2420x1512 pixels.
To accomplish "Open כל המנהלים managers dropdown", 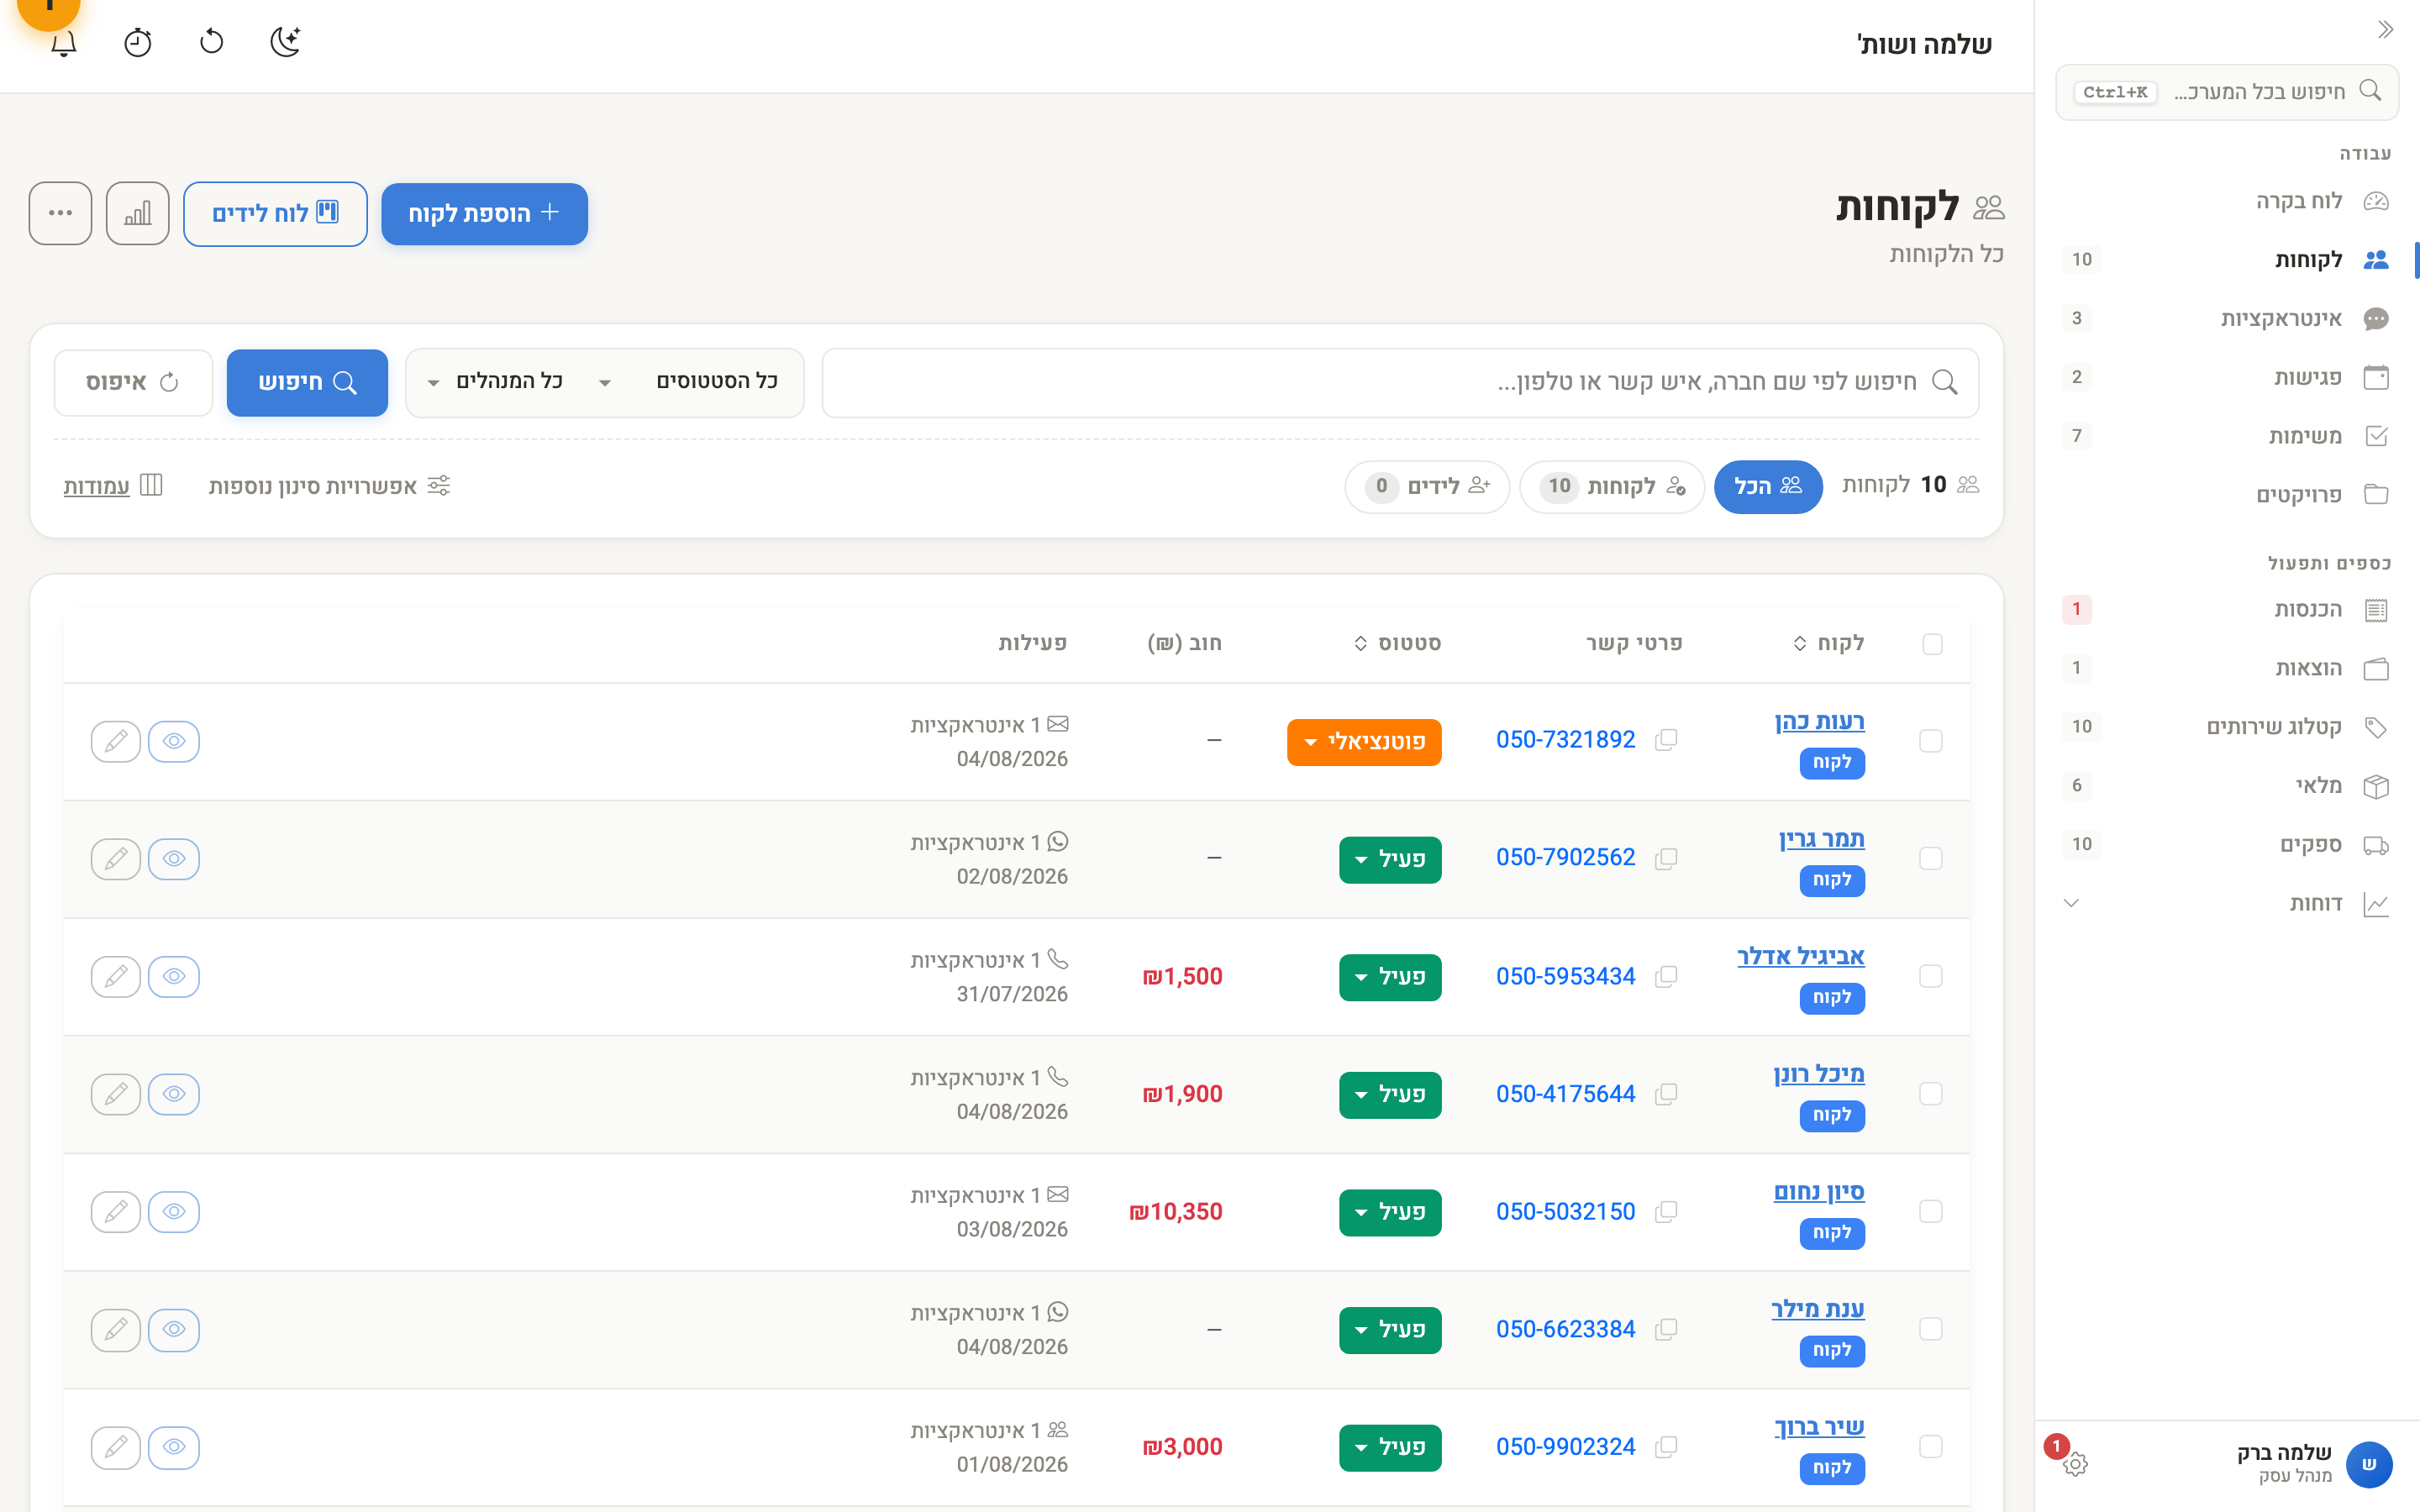I will pos(496,382).
